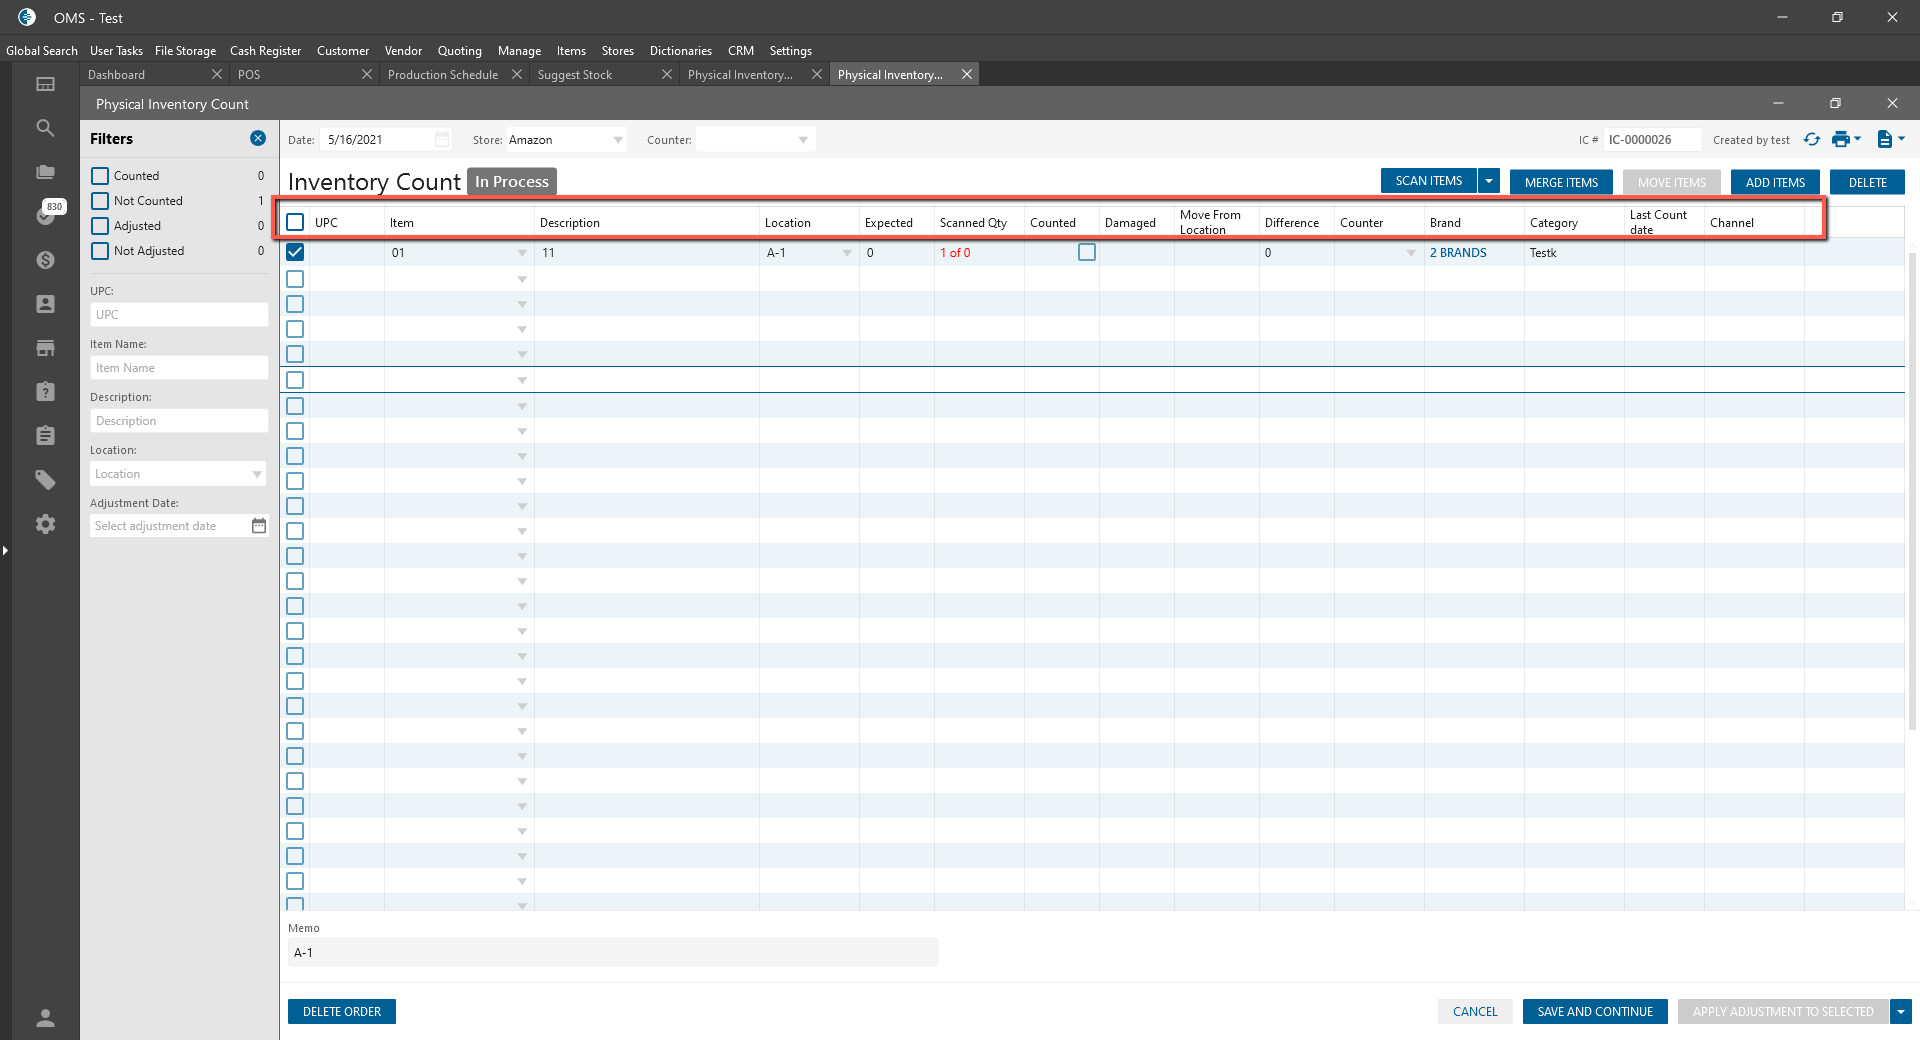This screenshot has height=1040, width=1920.
Task: Open the Adjustment Date calendar picker
Action: pyautogui.click(x=259, y=526)
